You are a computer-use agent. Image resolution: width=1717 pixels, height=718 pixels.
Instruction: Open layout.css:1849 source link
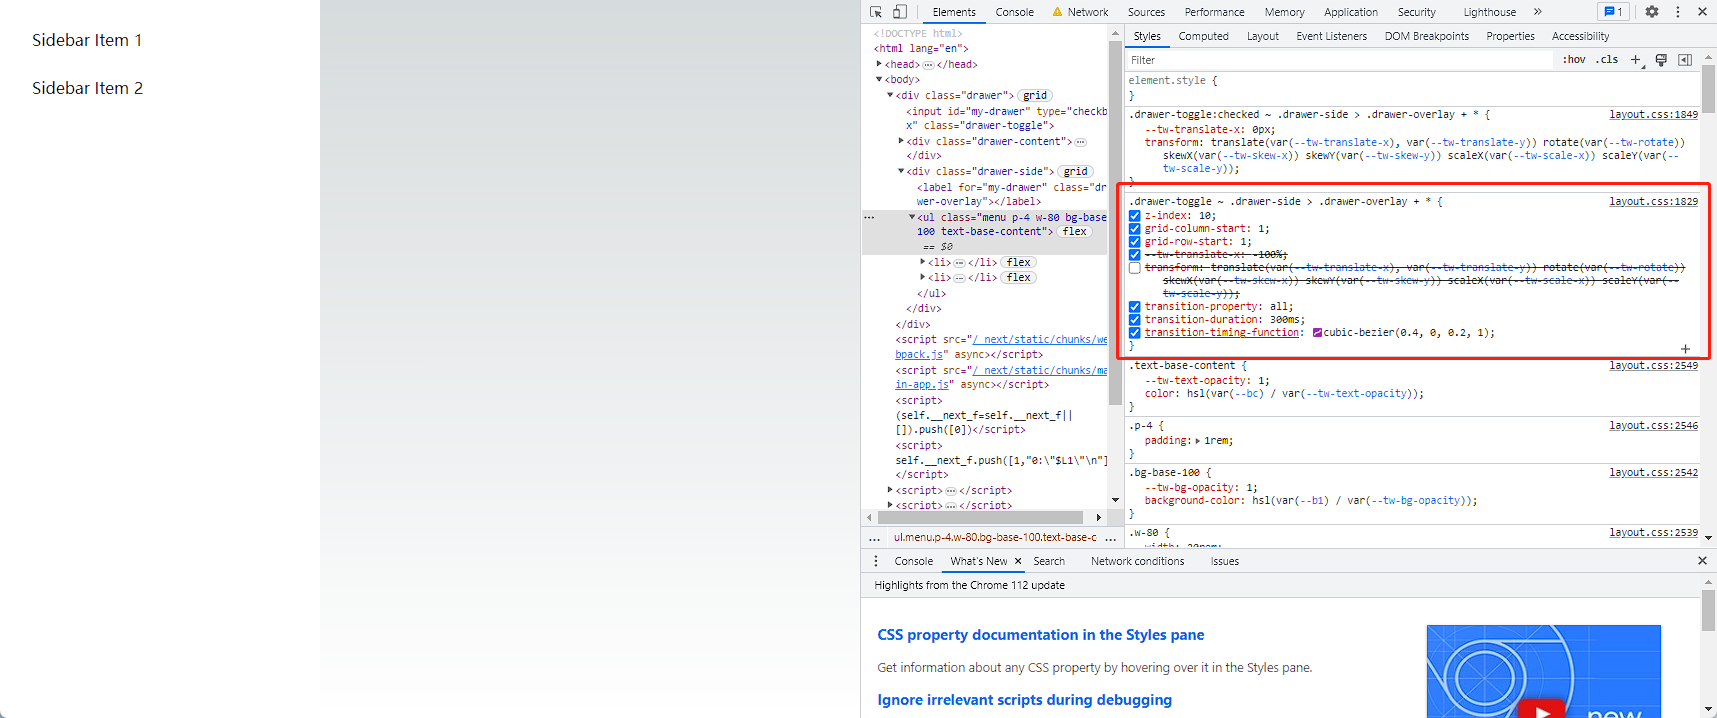click(x=1653, y=115)
